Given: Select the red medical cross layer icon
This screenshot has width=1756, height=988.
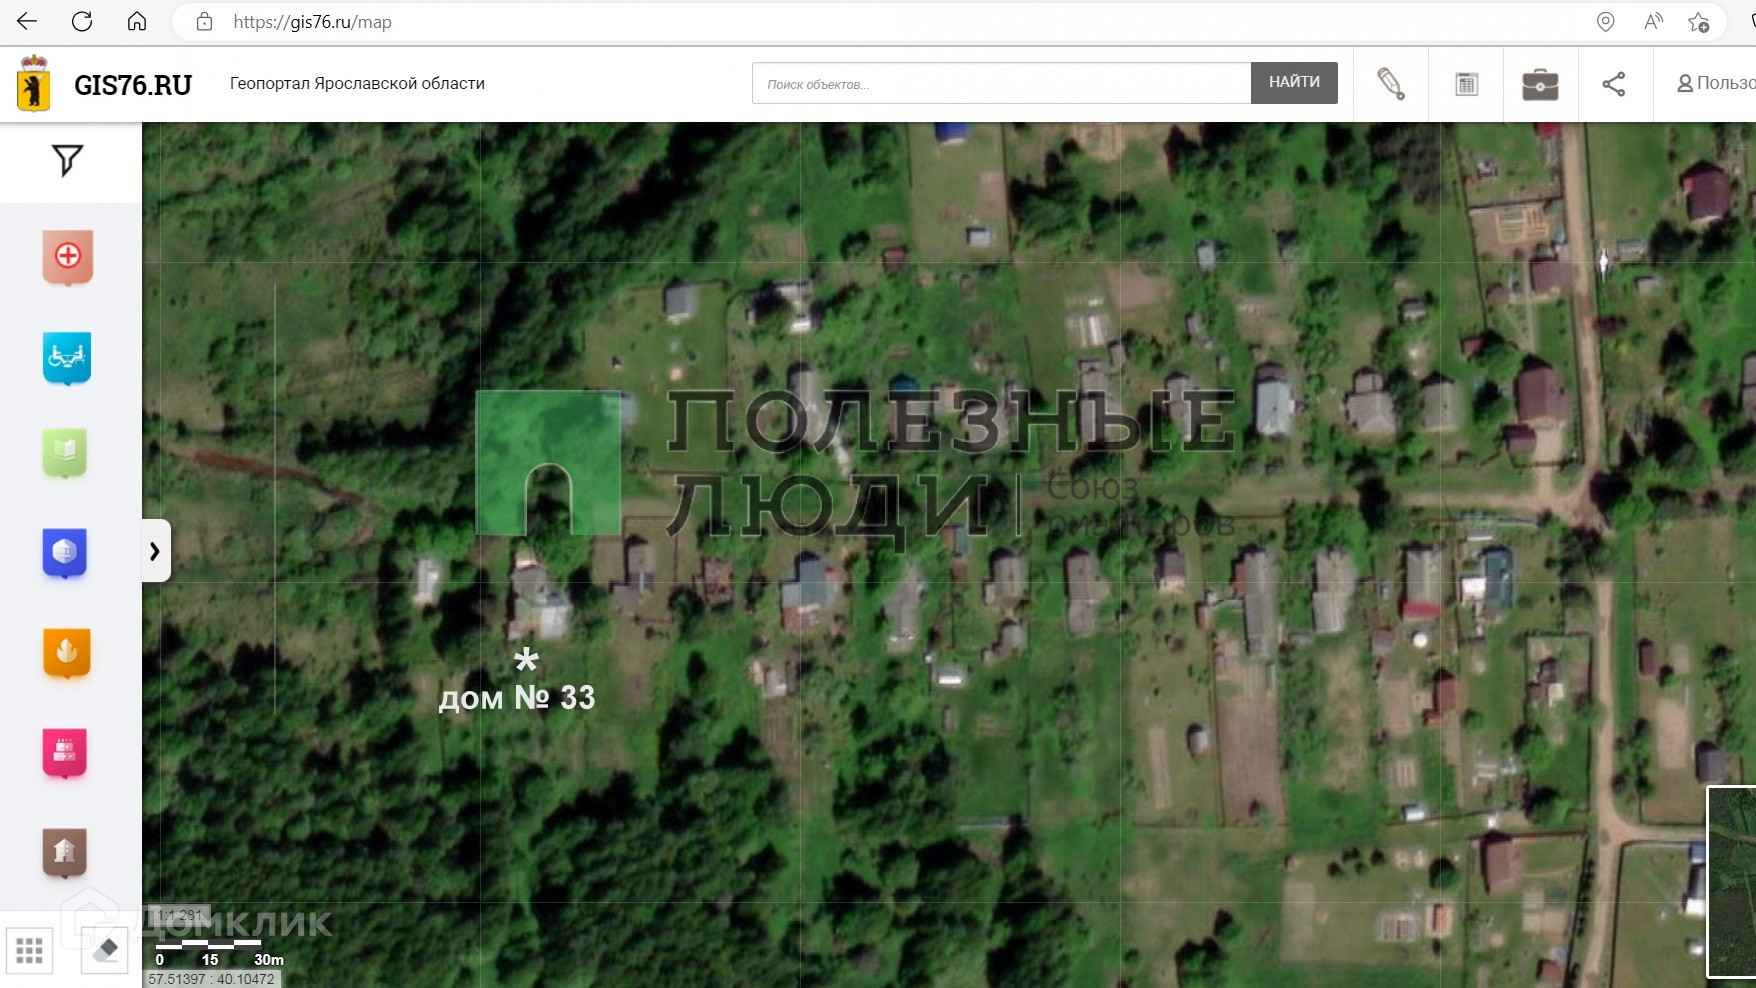Looking at the screenshot, I should (67, 257).
